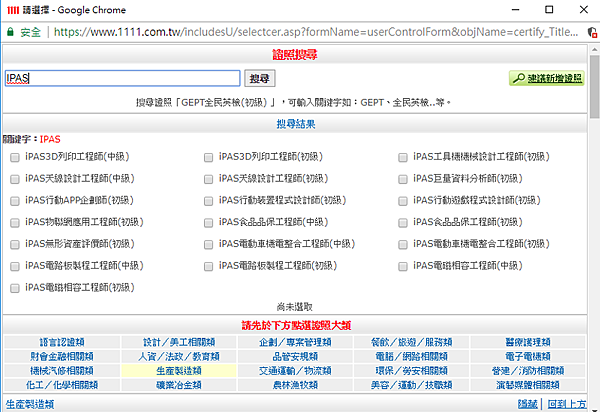
Task: Select highlighted 生產製造類 category
Action: [x=179, y=370]
